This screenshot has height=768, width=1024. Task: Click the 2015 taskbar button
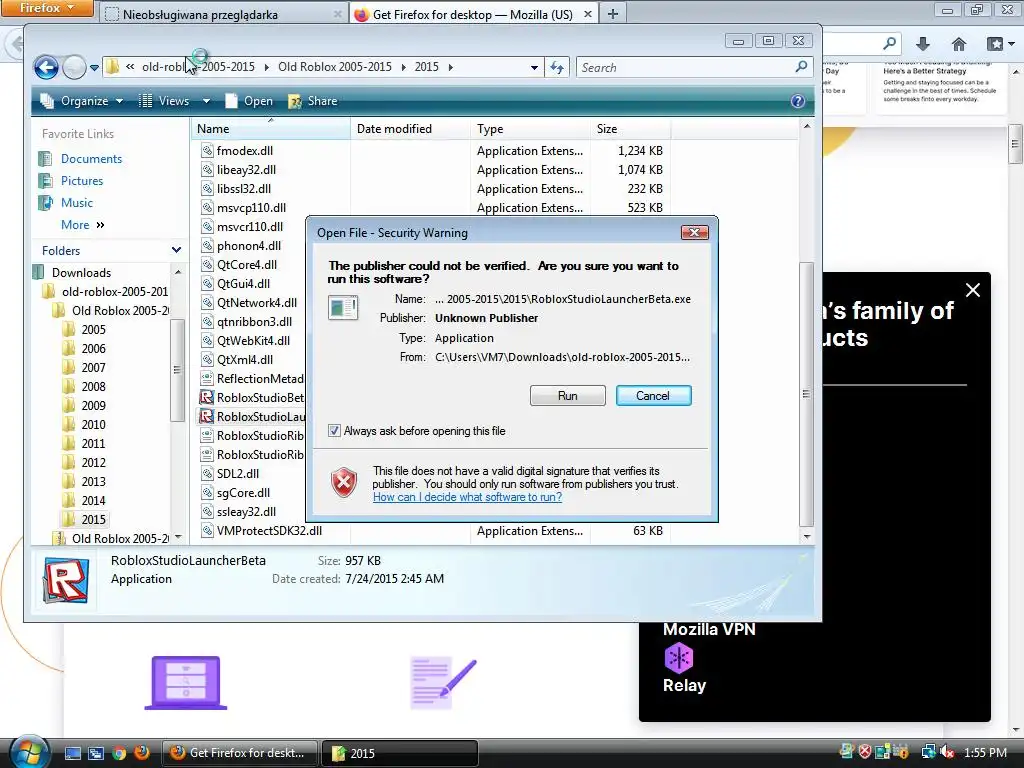coord(399,753)
